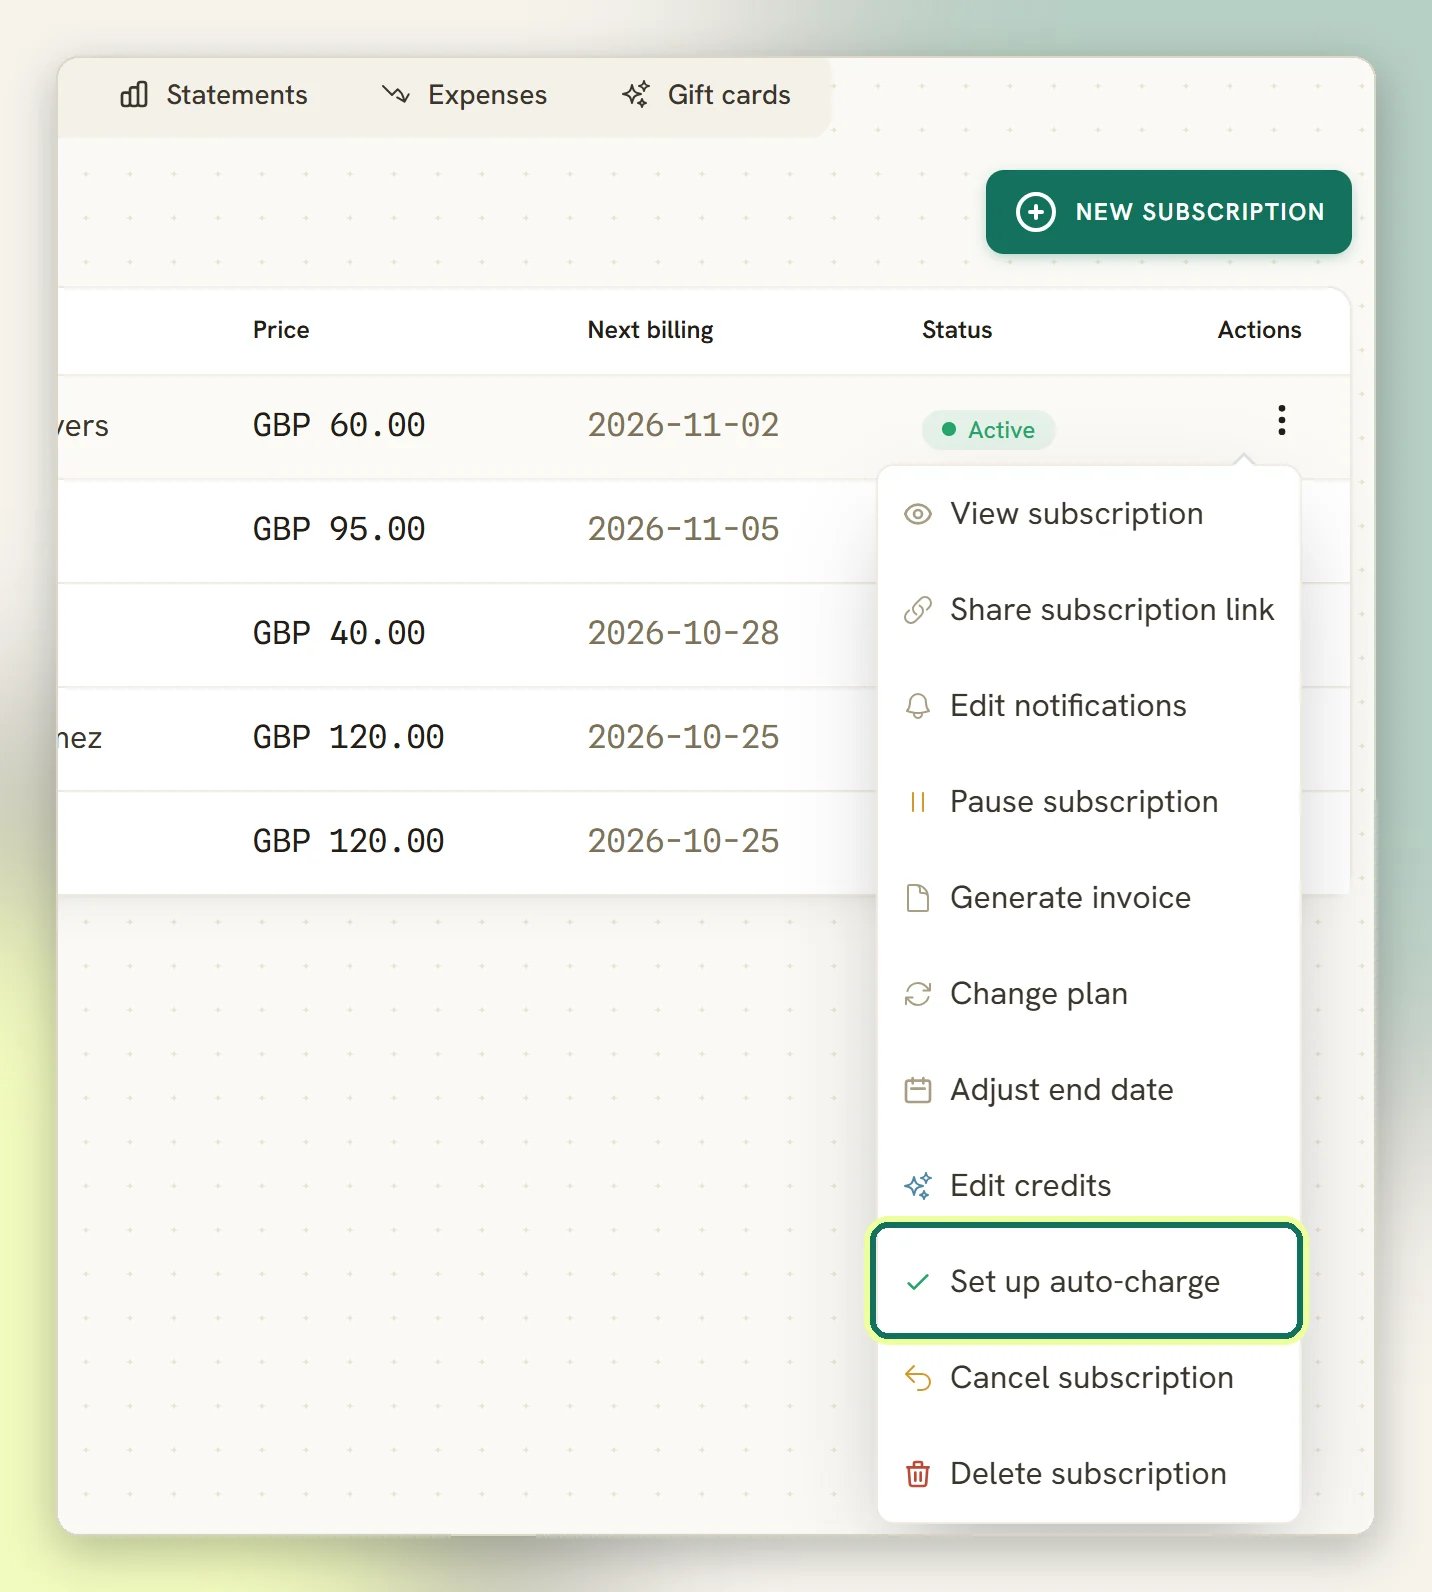Viewport: 1432px width, 1592px height.
Task: Click the undo arrow icon for Cancel subscription
Action: [917, 1378]
